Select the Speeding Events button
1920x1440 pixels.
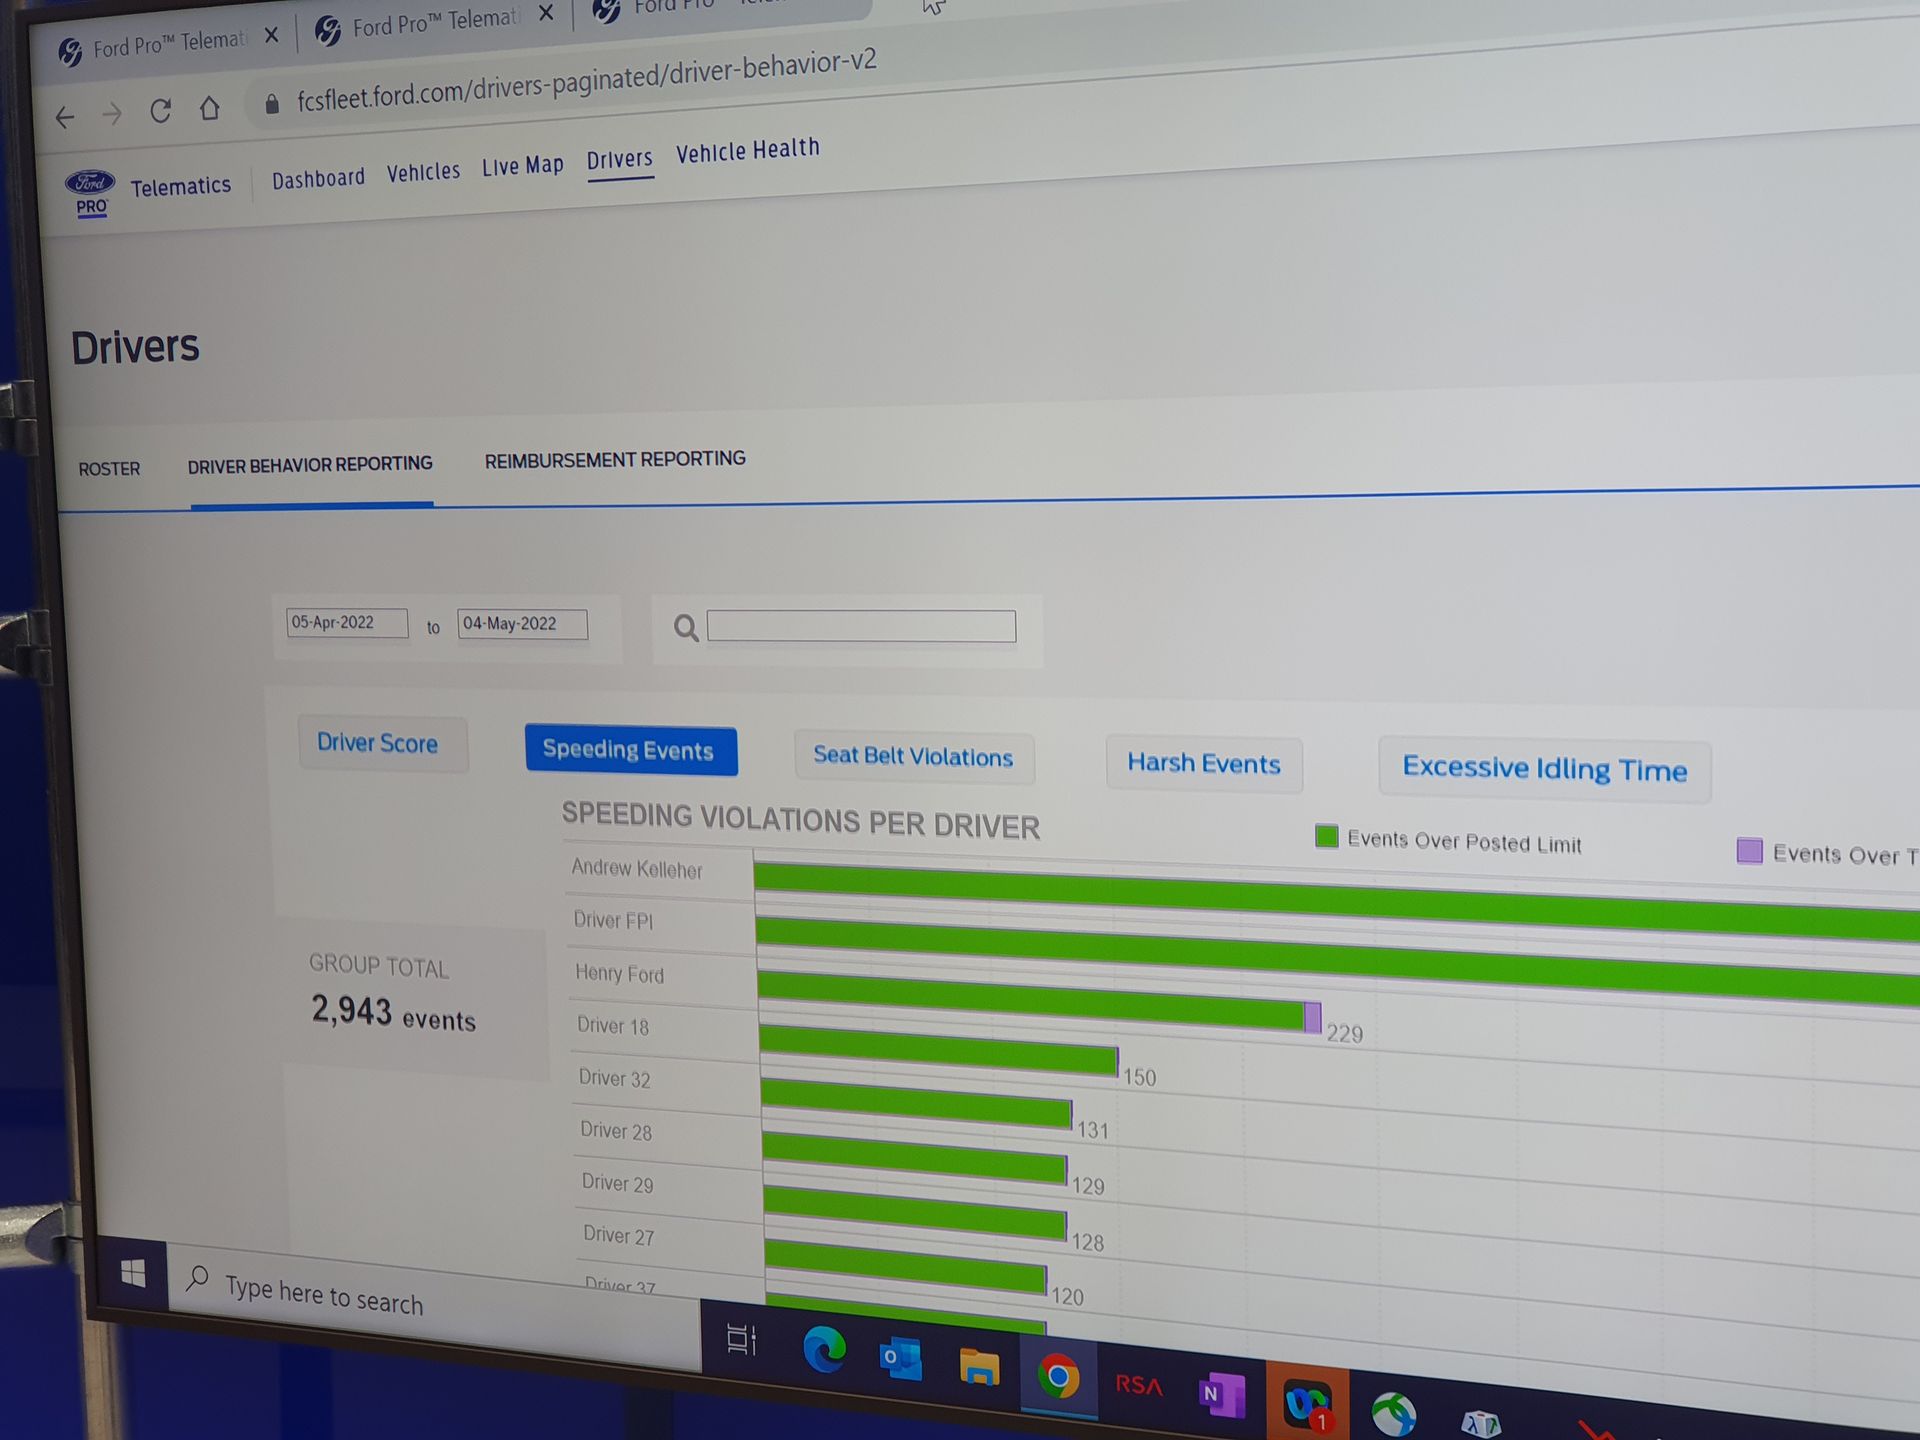[x=630, y=750]
